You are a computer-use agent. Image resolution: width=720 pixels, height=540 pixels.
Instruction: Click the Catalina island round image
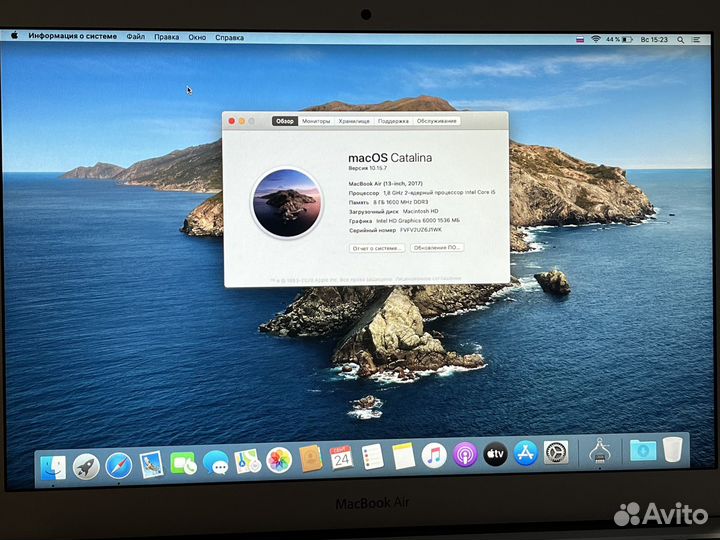coord(287,203)
